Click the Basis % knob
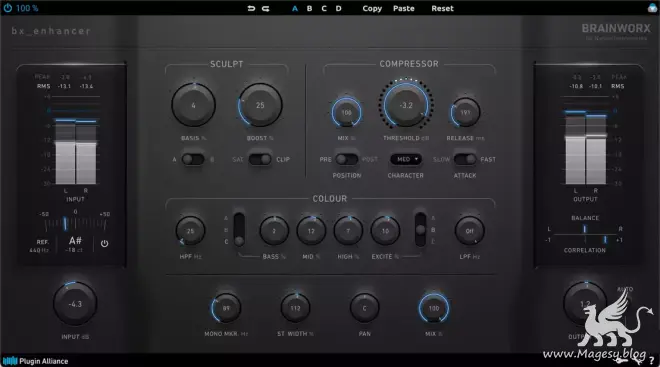This screenshot has width=660, height=367. point(193,105)
